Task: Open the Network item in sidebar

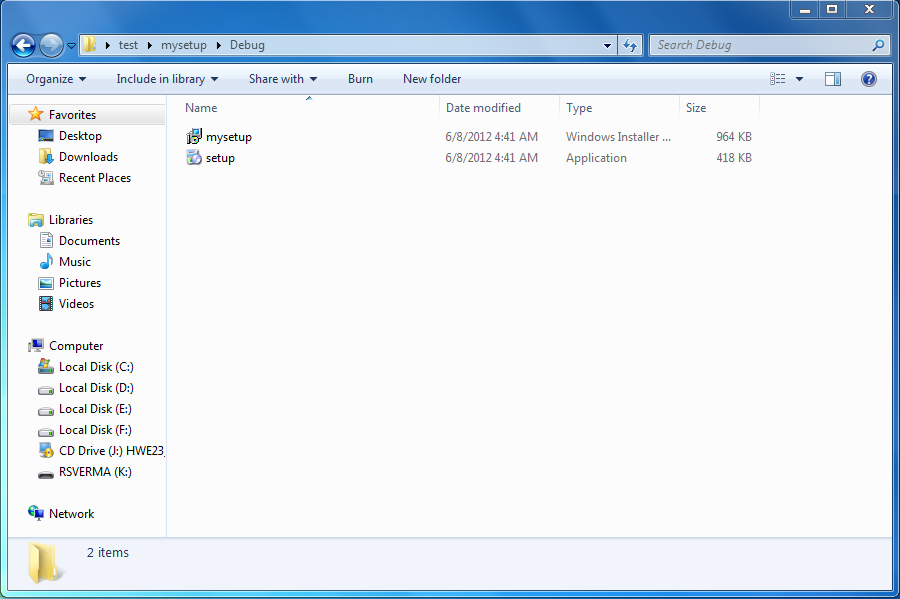Action: [71, 513]
